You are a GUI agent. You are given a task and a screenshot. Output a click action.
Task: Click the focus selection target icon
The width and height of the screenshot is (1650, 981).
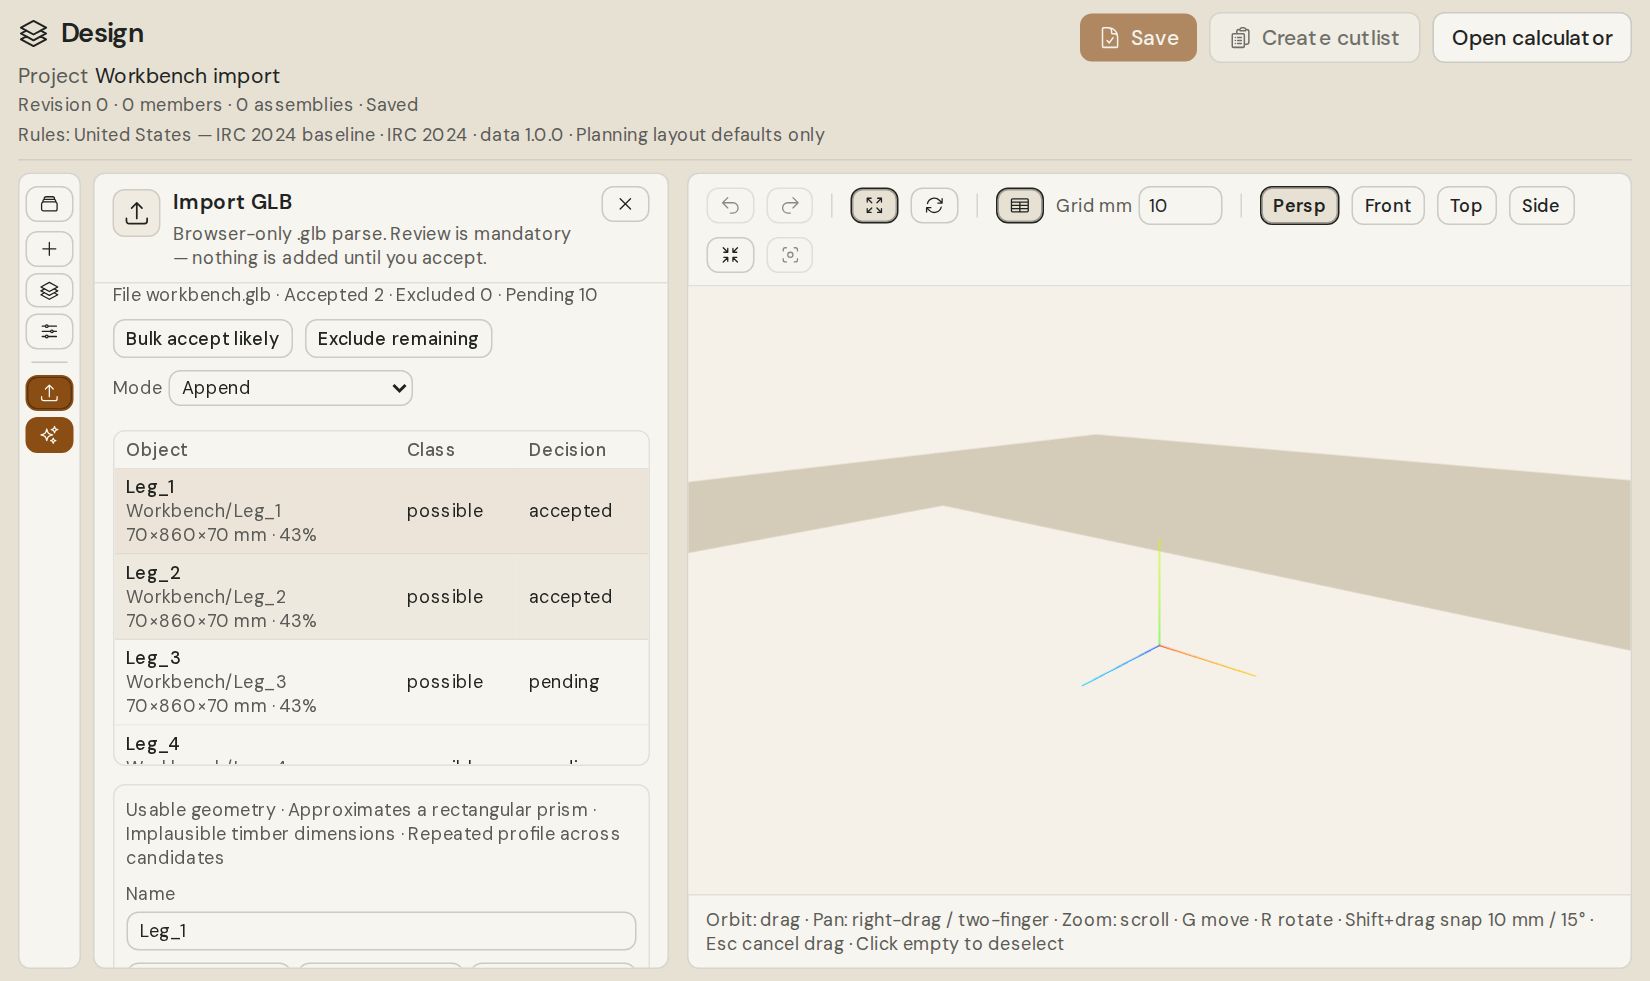[x=790, y=255]
